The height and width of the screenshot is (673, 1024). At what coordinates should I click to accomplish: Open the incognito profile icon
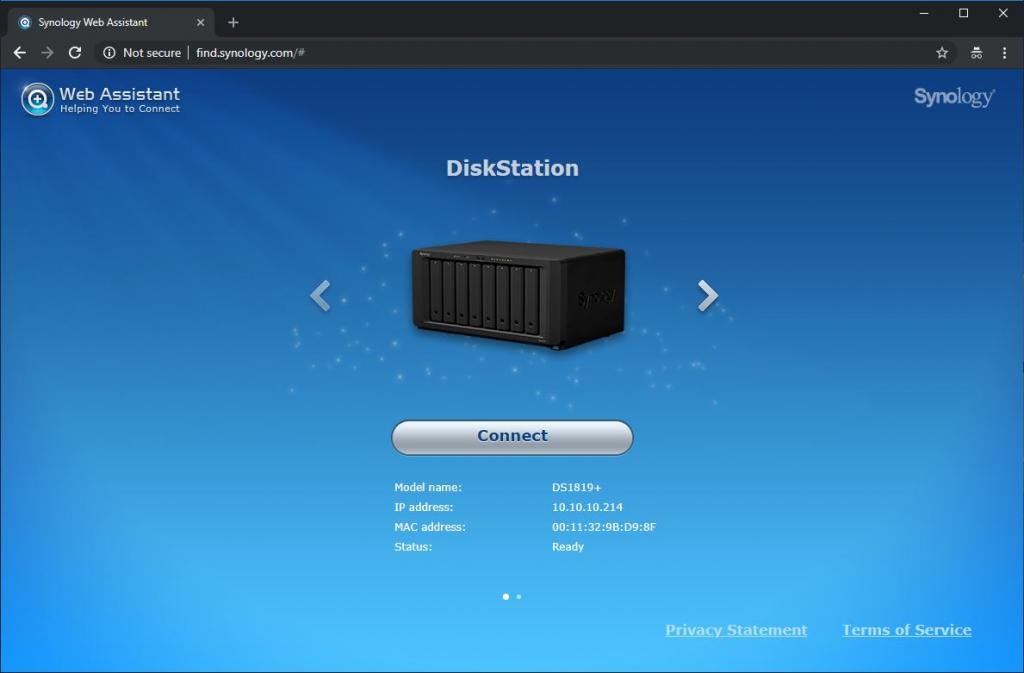[976, 53]
